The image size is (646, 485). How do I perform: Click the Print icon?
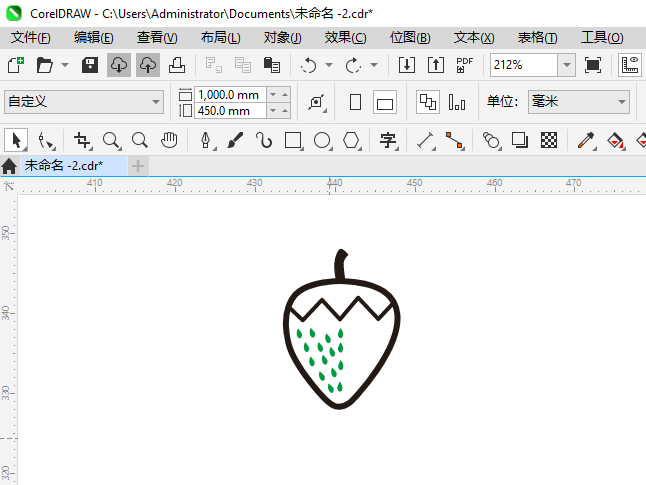pos(177,65)
